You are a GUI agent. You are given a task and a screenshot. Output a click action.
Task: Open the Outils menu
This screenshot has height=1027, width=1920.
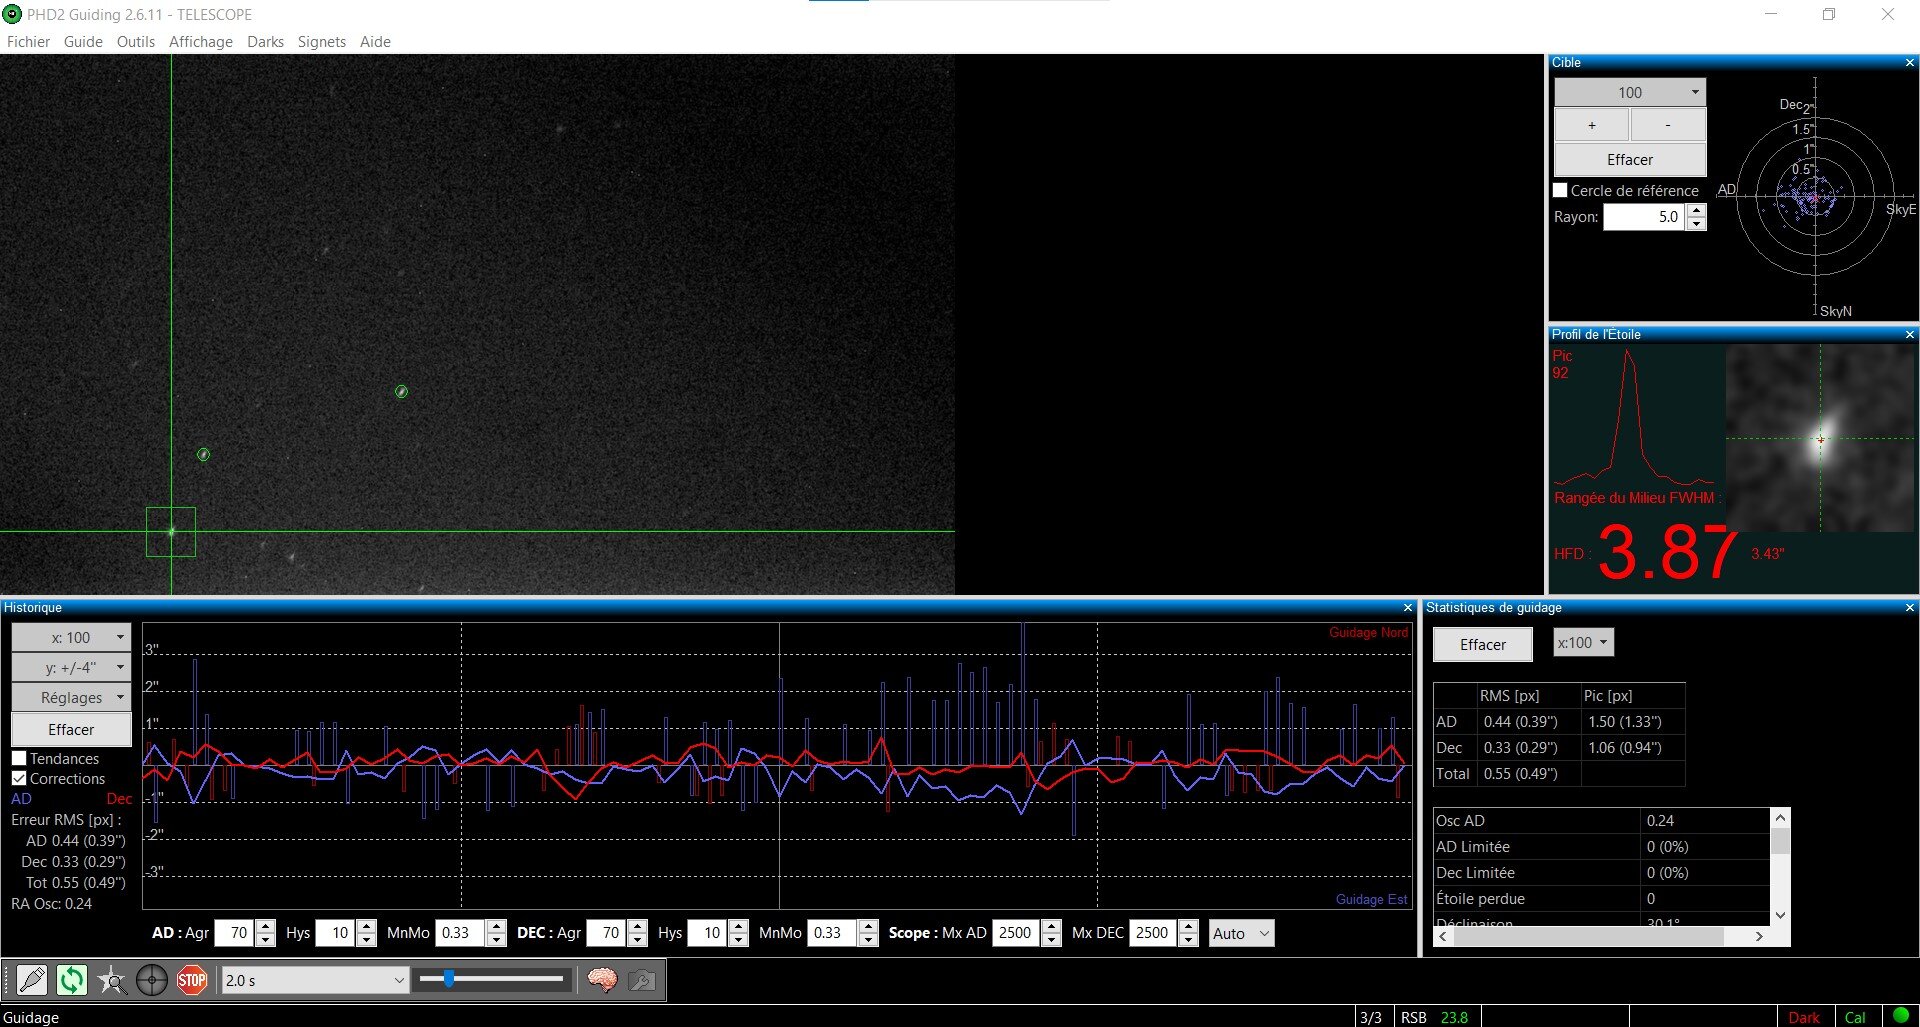click(x=136, y=42)
